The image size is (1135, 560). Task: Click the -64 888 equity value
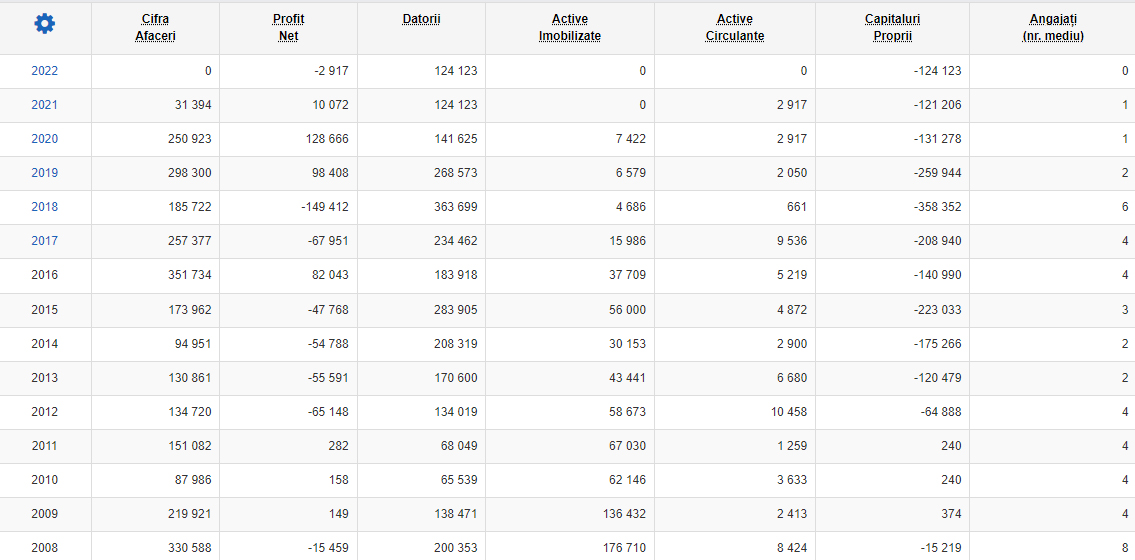click(x=940, y=412)
